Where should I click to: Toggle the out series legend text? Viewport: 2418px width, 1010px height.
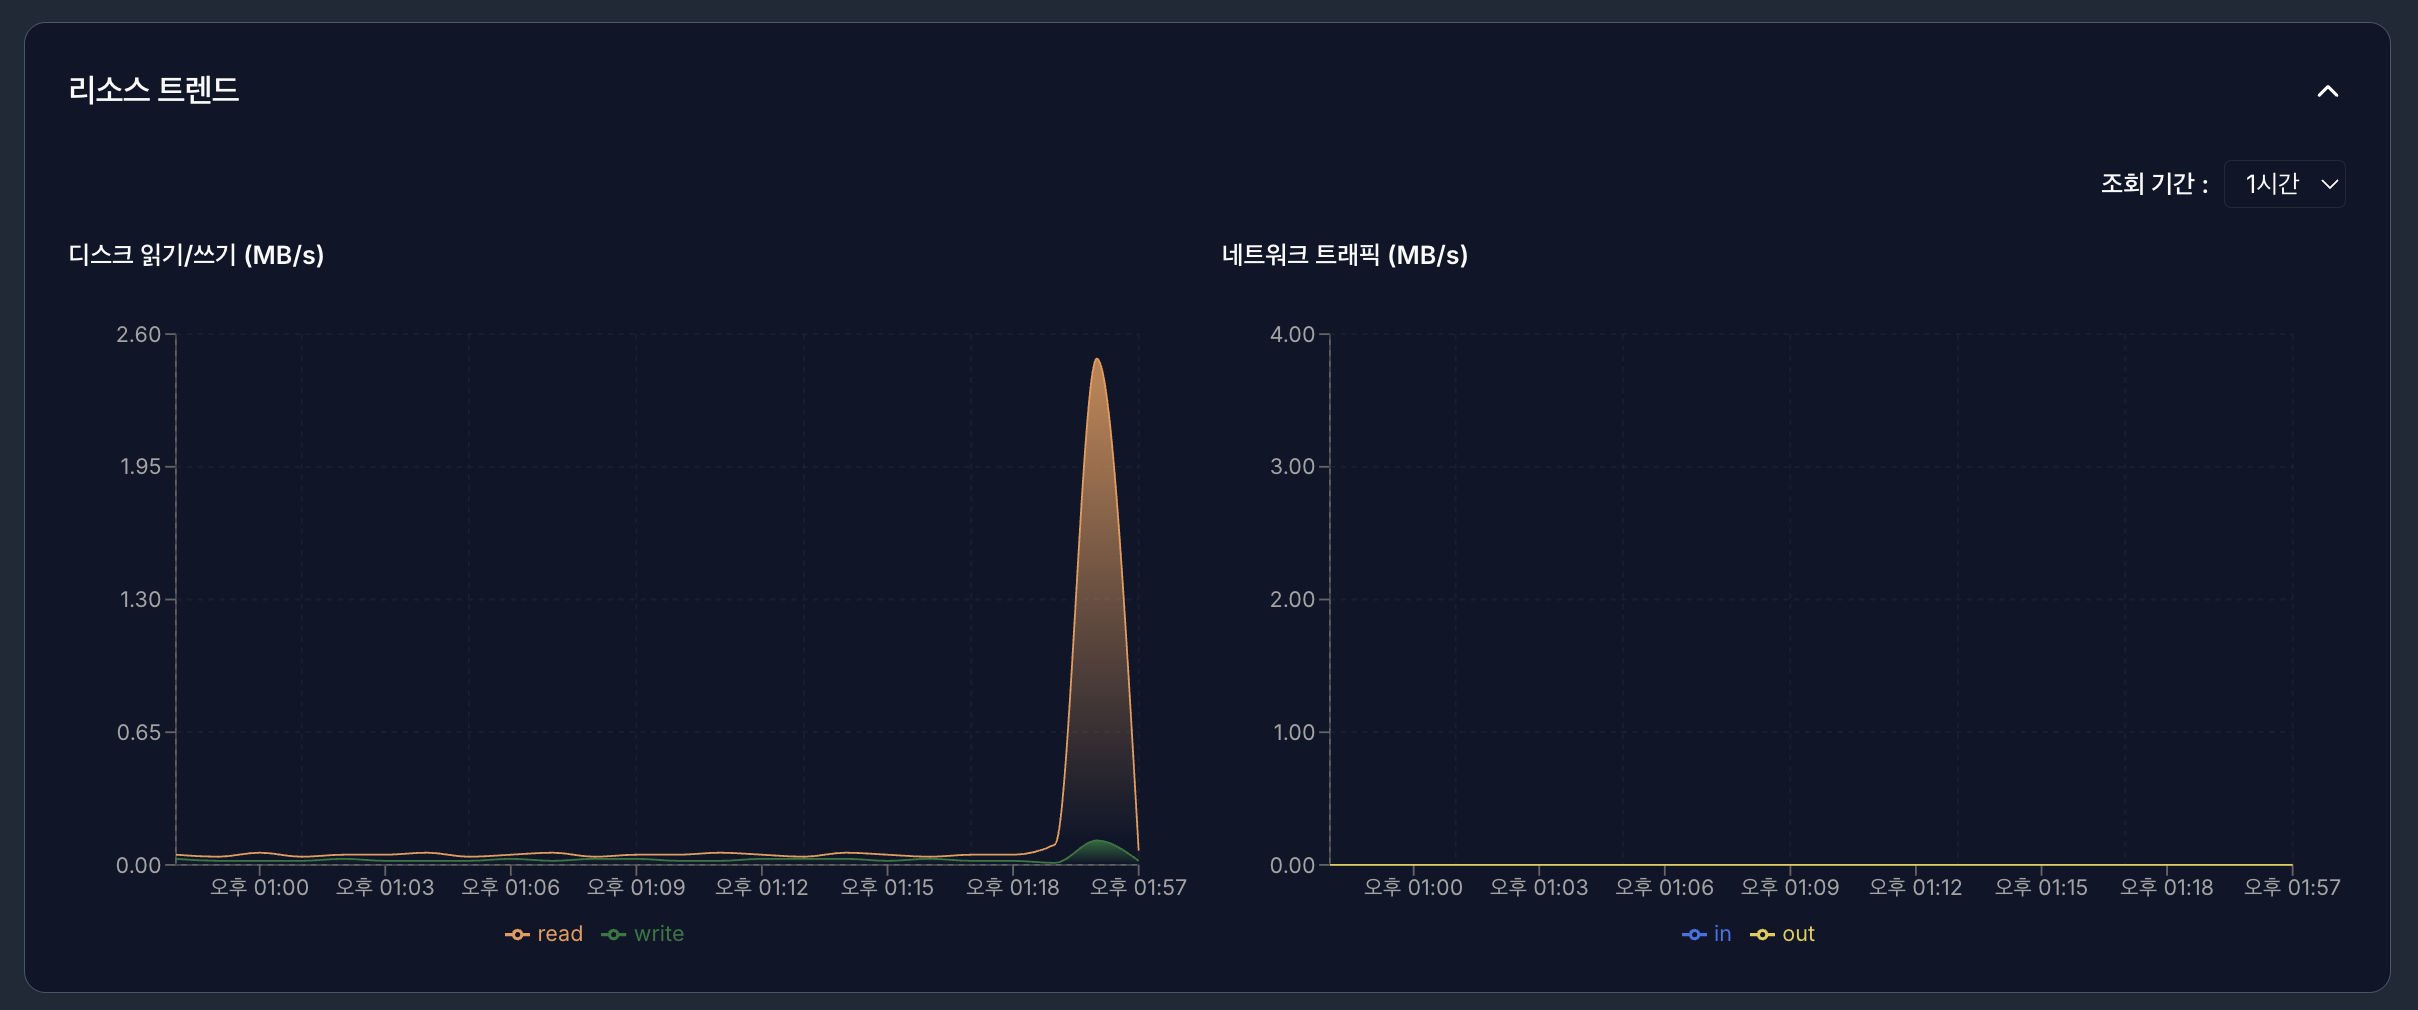[x=1798, y=934]
